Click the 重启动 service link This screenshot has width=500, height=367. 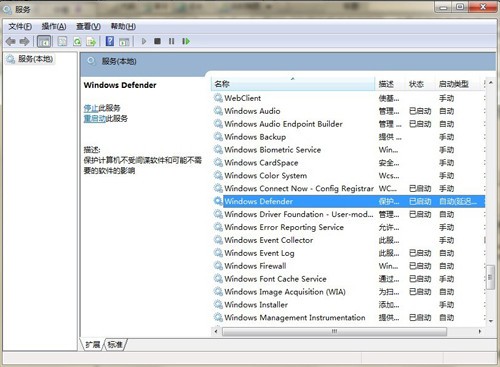tap(95, 118)
